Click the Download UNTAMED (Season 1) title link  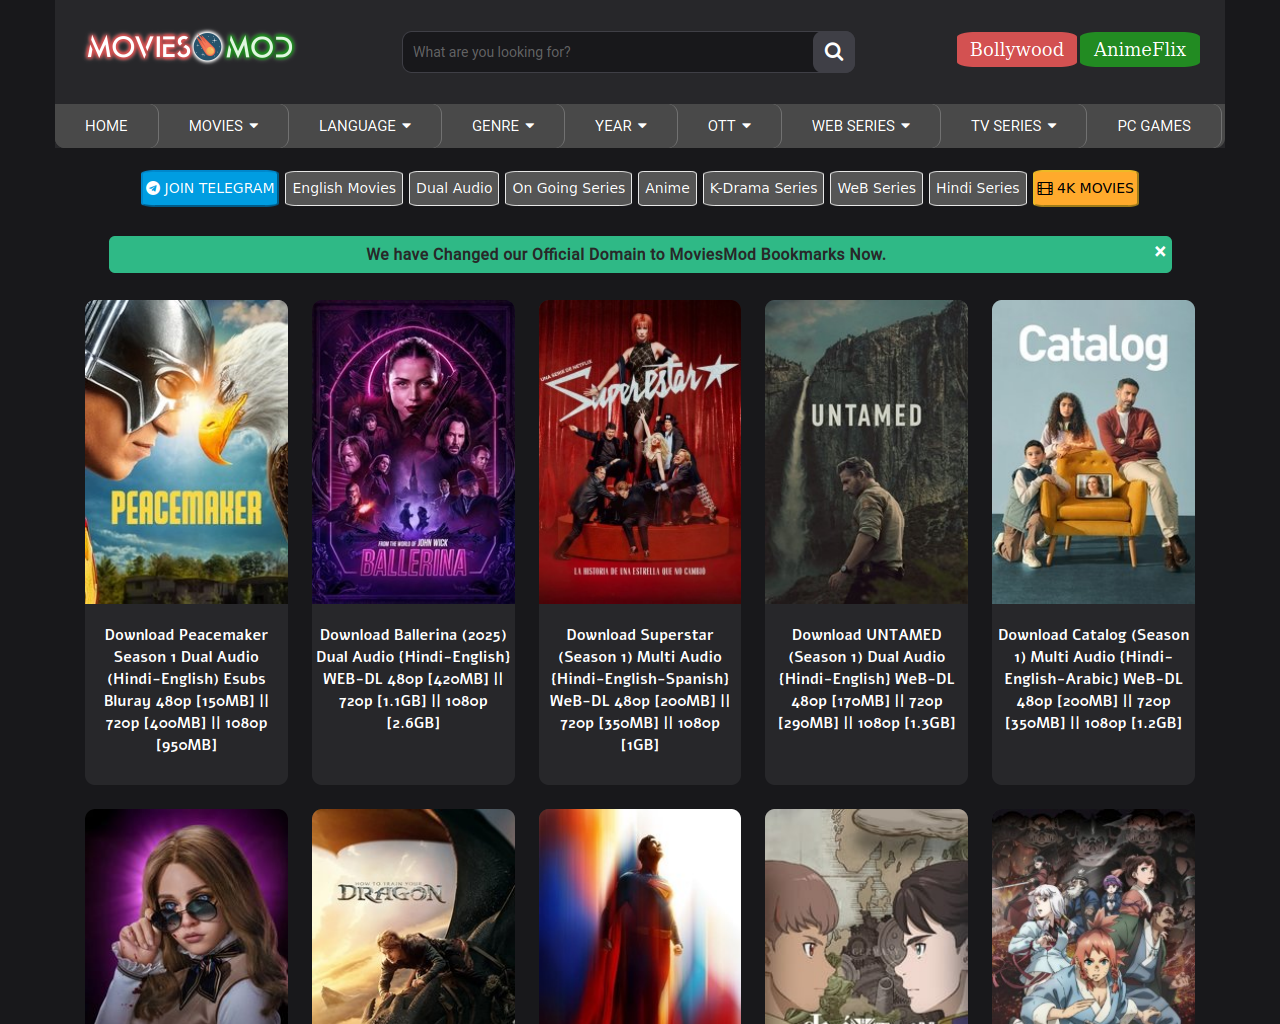(x=866, y=679)
